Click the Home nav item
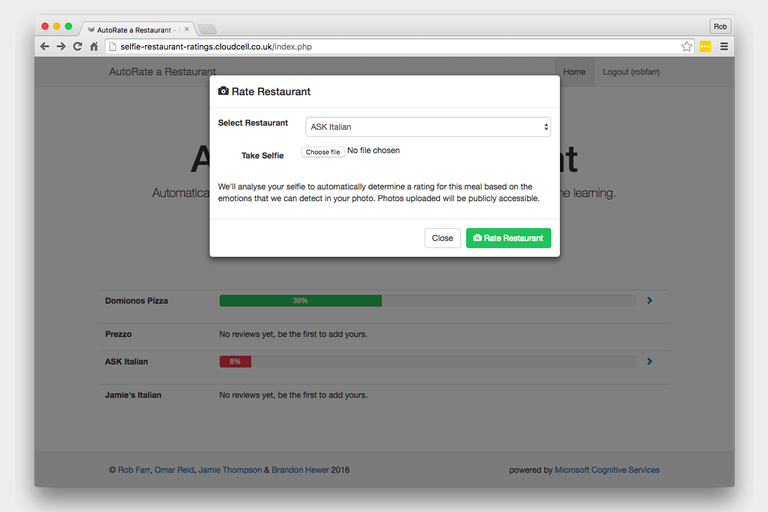768x512 pixels. [574, 72]
